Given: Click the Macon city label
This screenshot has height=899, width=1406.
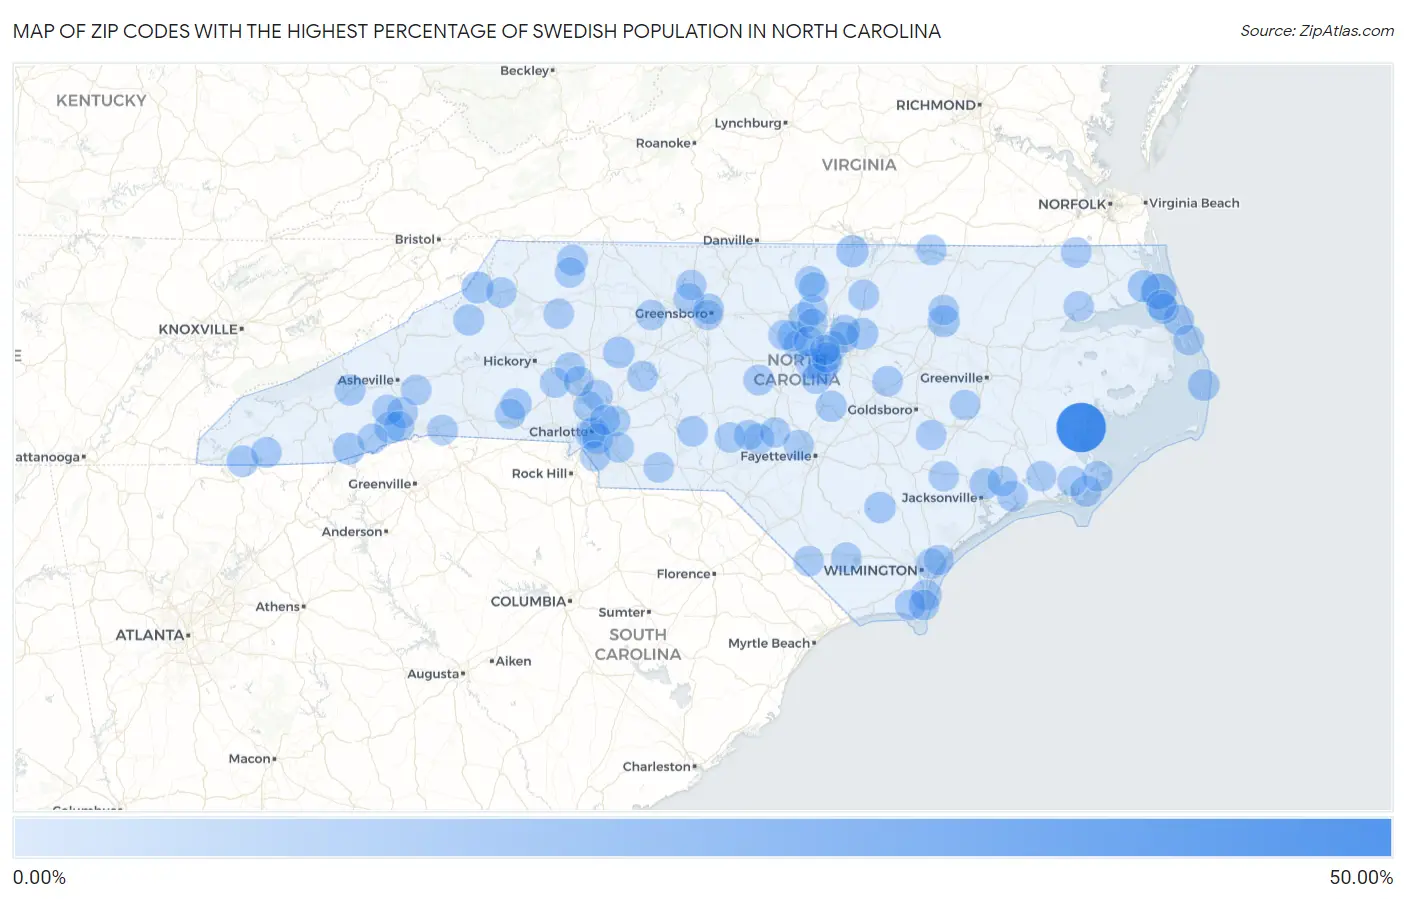Looking at the screenshot, I should click(250, 759).
